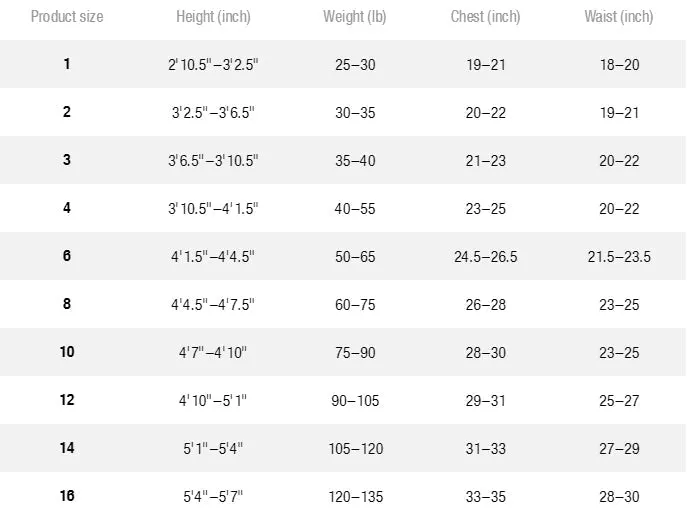This screenshot has height=523, width=687.
Task: Click the chest cell 24.5–26.5
Action: click(x=485, y=257)
